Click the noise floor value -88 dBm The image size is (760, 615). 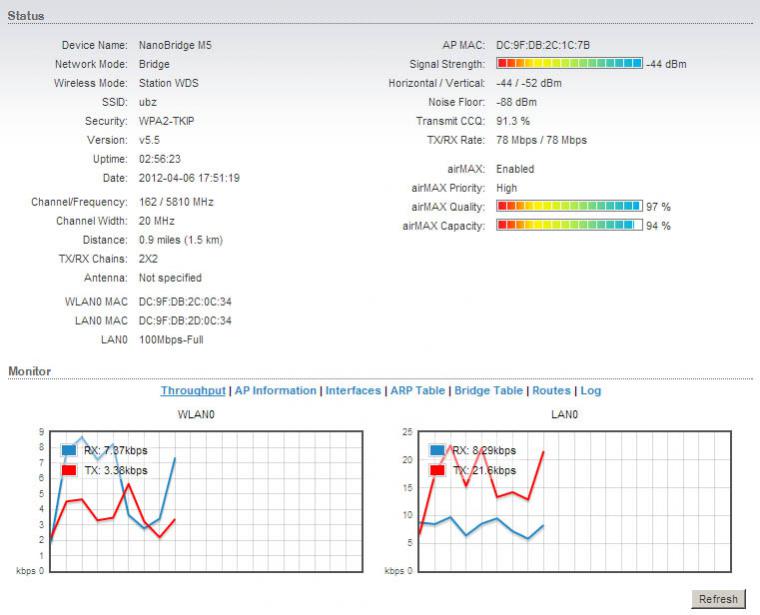tap(516, 102)
